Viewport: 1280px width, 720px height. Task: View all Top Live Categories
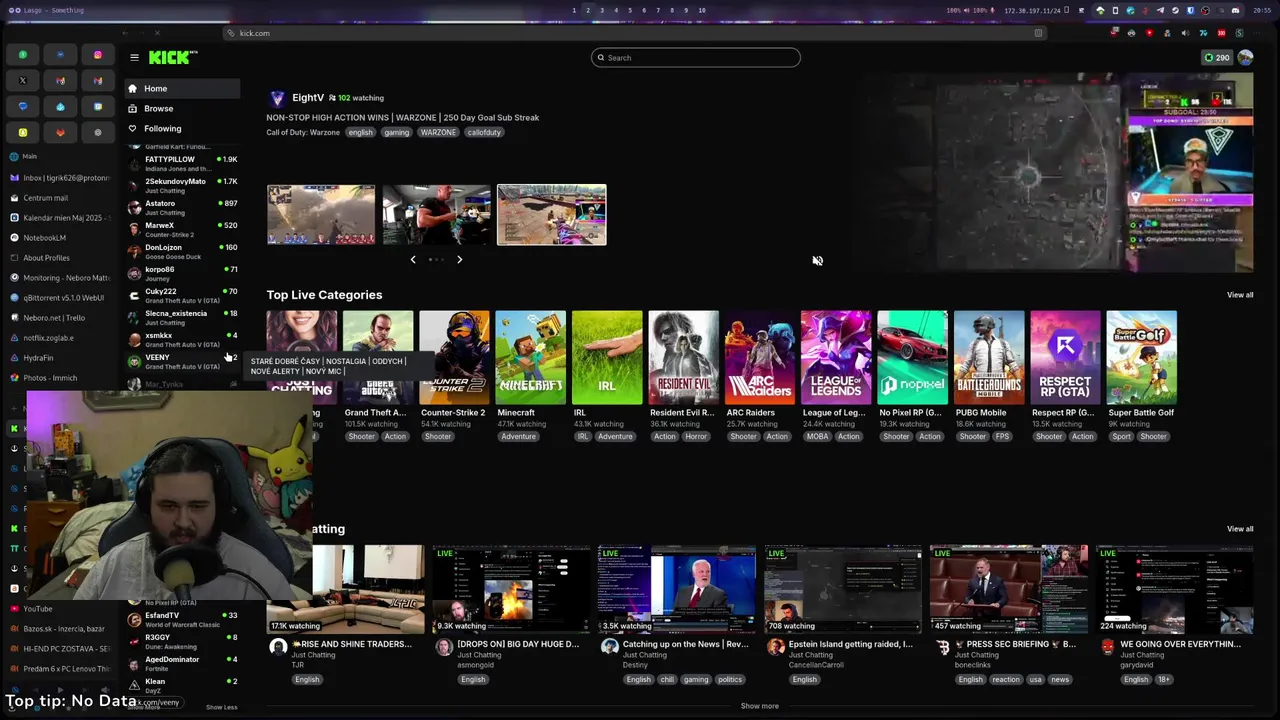coord(1240,295)
